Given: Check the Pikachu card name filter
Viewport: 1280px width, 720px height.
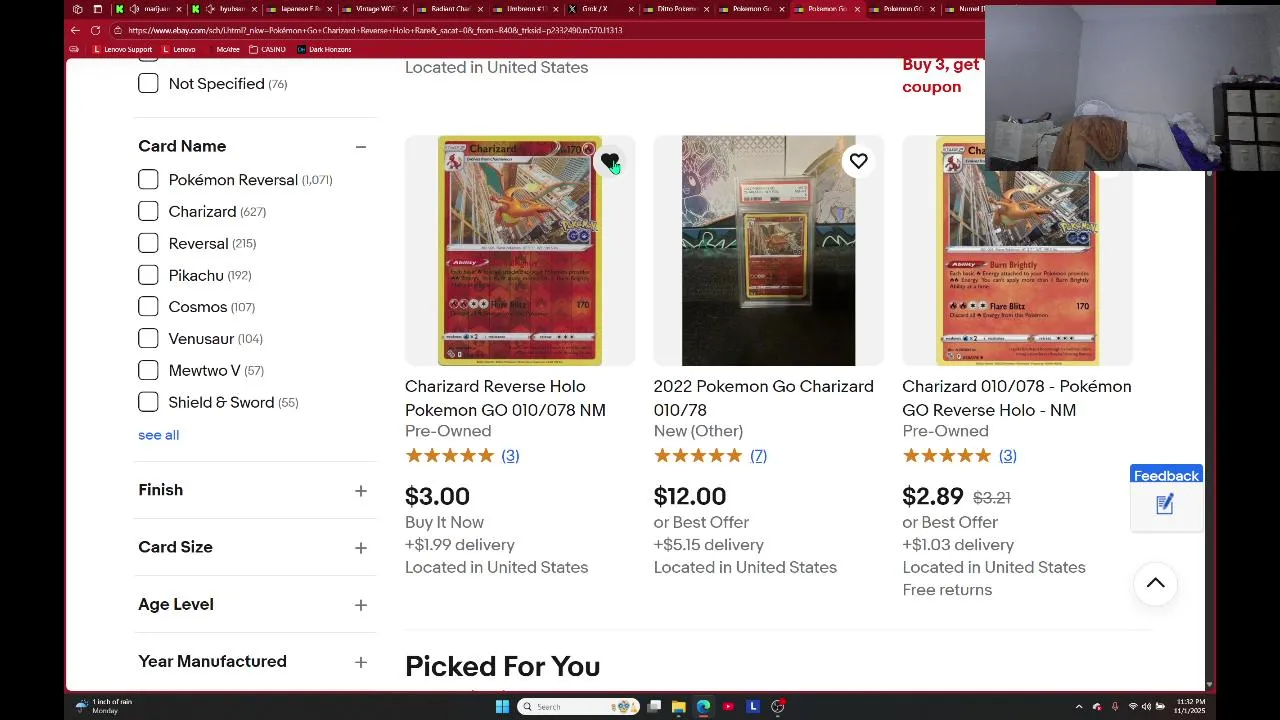Looking at the screenshot, I should (148, 275).
